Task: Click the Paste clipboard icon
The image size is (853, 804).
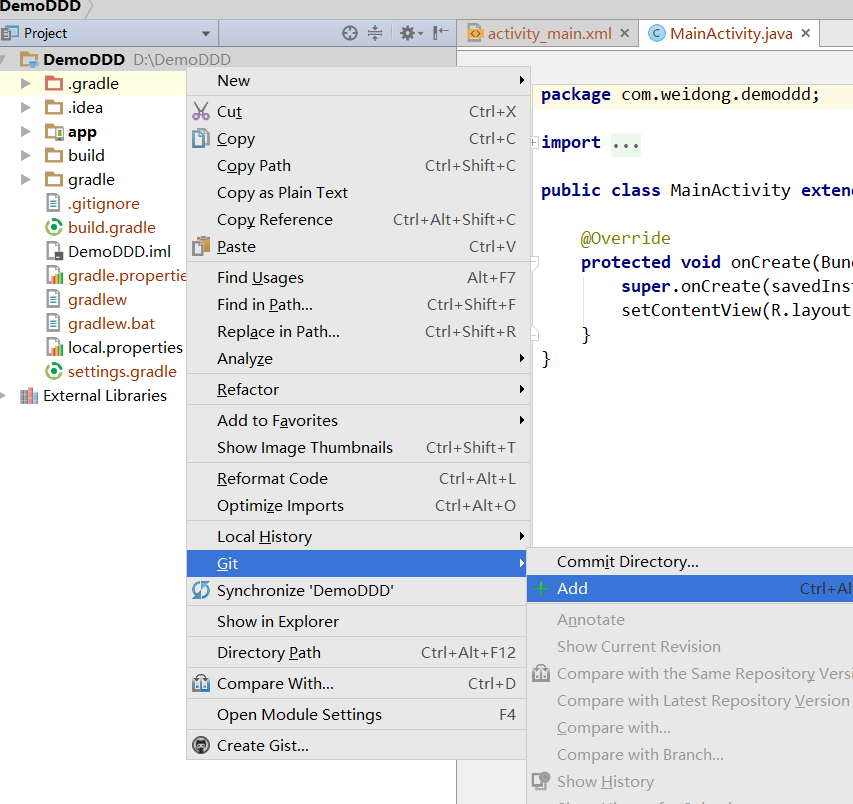Action: tap(201, 246)
